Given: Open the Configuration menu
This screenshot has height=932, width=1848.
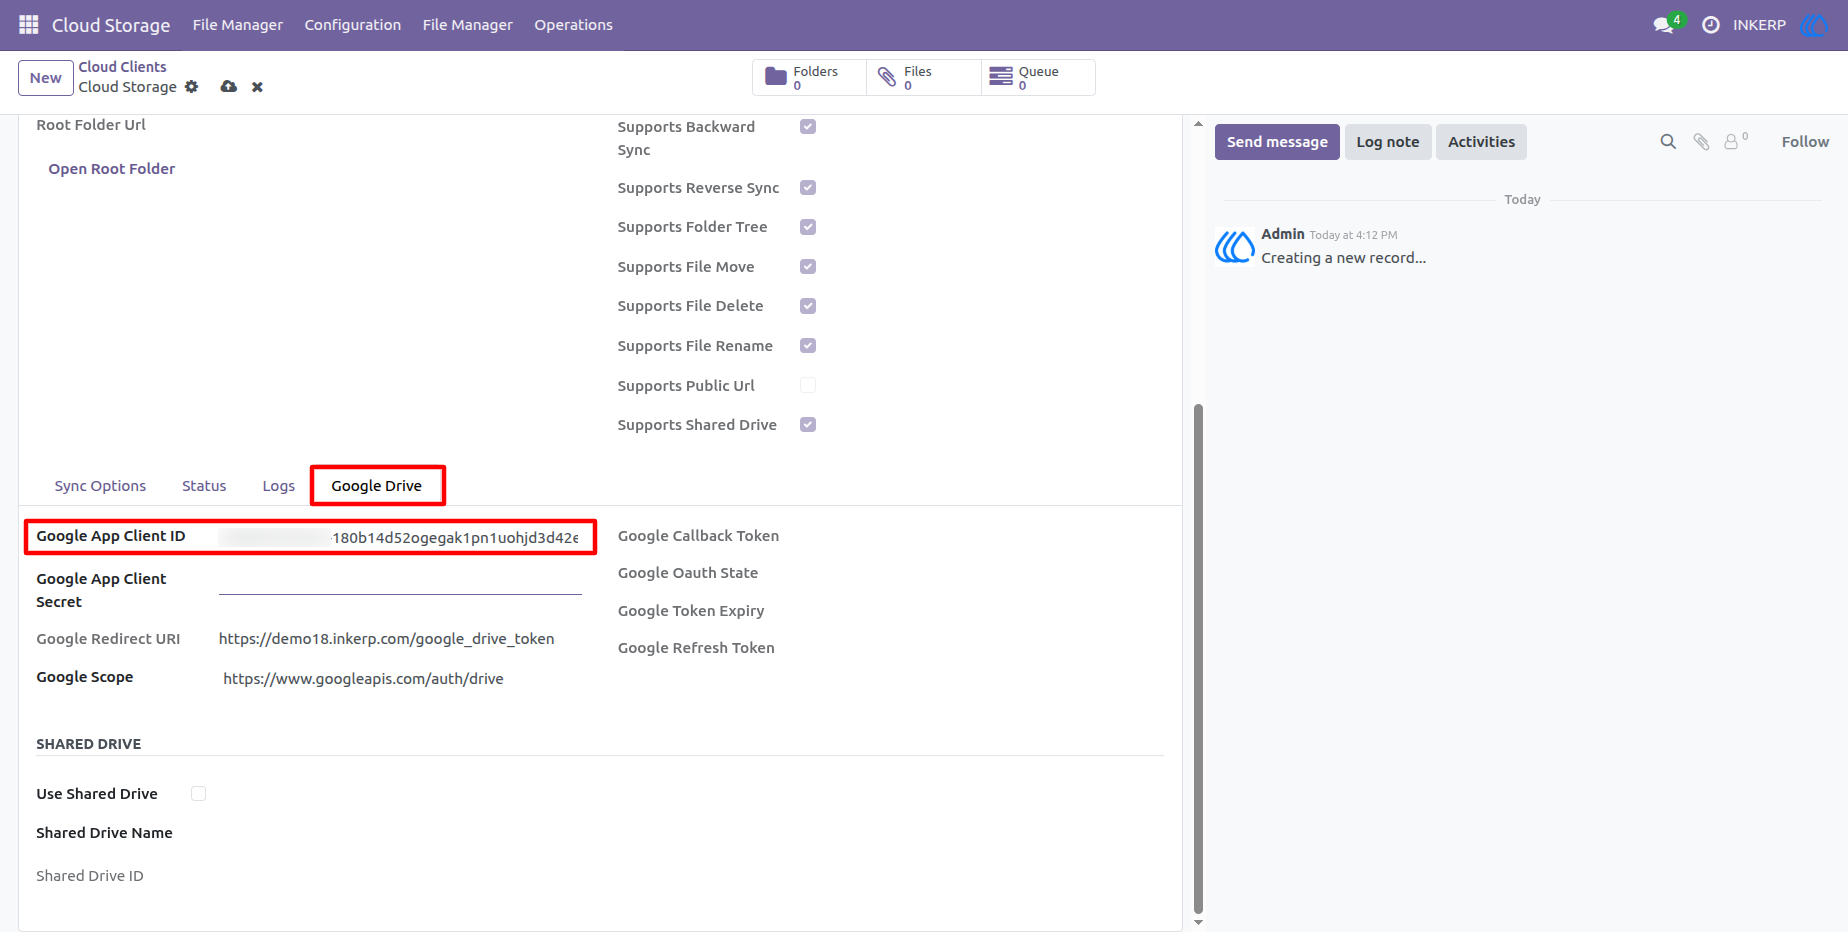Looking at the screenshot, I should (x=352, y=25).
